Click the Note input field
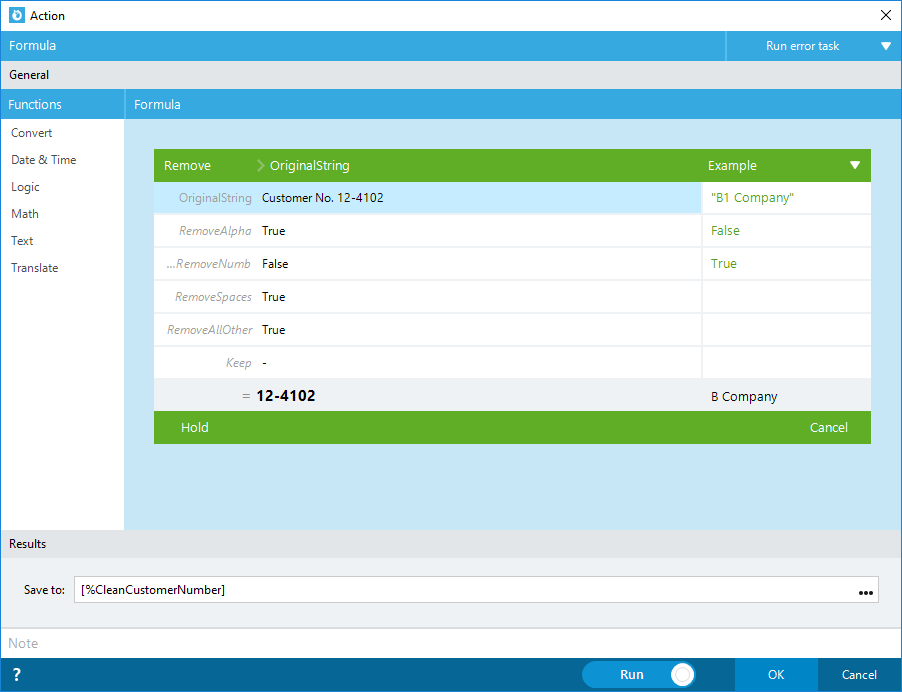This screenshot has width=902, height=692. pyautogui.click(x=300, y=643)
